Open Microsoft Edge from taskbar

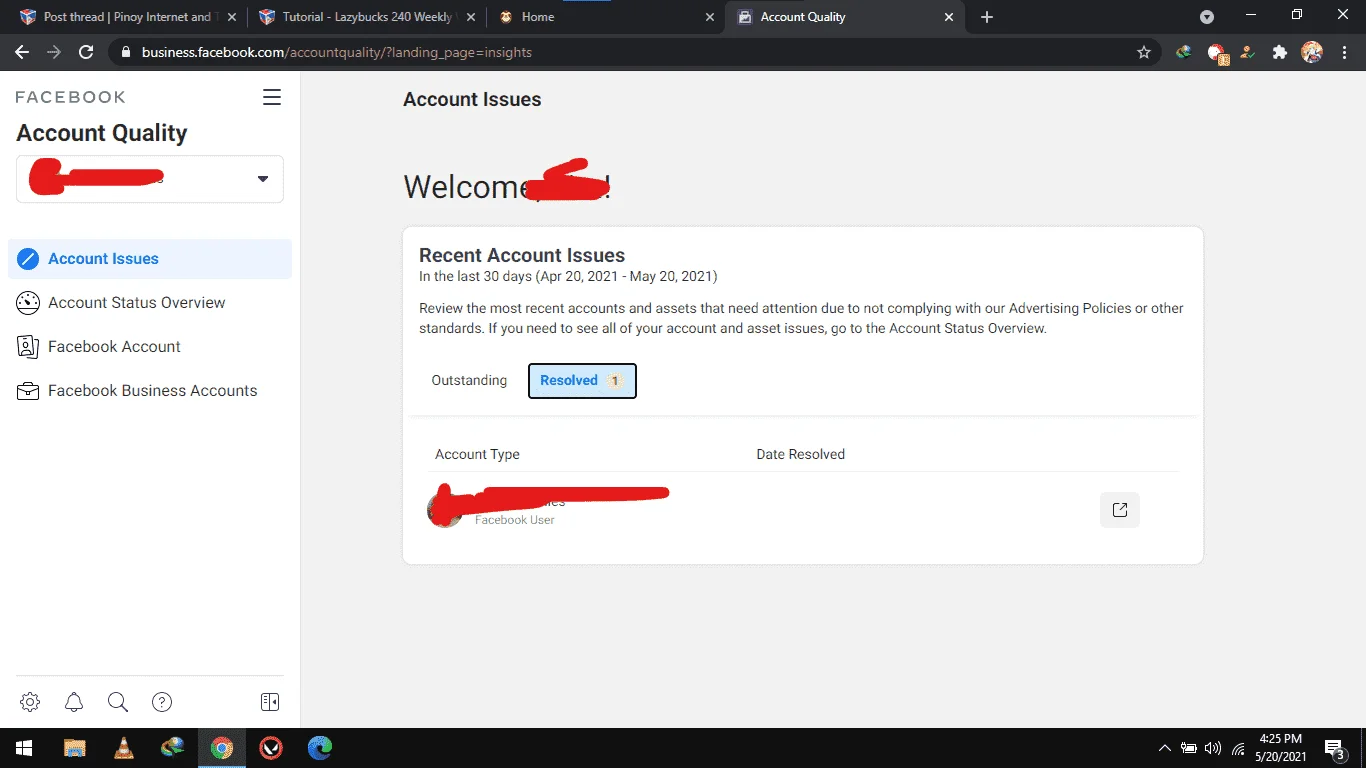click(x=320, y=748)
